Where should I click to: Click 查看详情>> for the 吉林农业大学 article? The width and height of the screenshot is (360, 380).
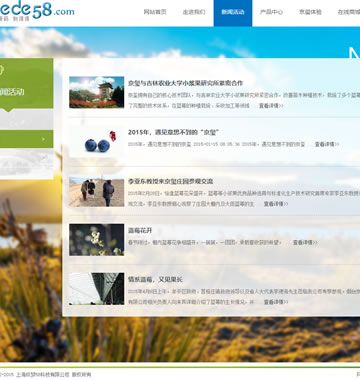(x=271, y=106)
